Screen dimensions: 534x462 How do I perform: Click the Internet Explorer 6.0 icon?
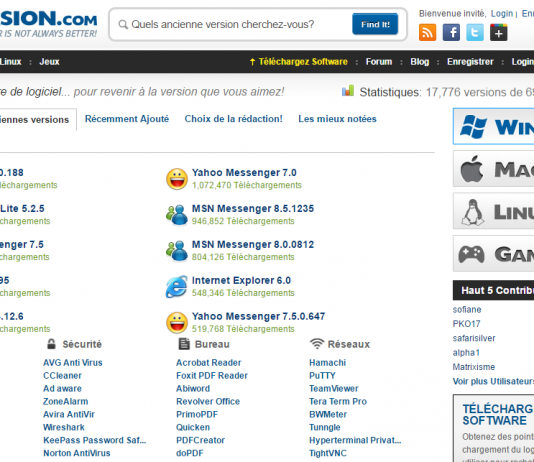click(x=177, y=287)
